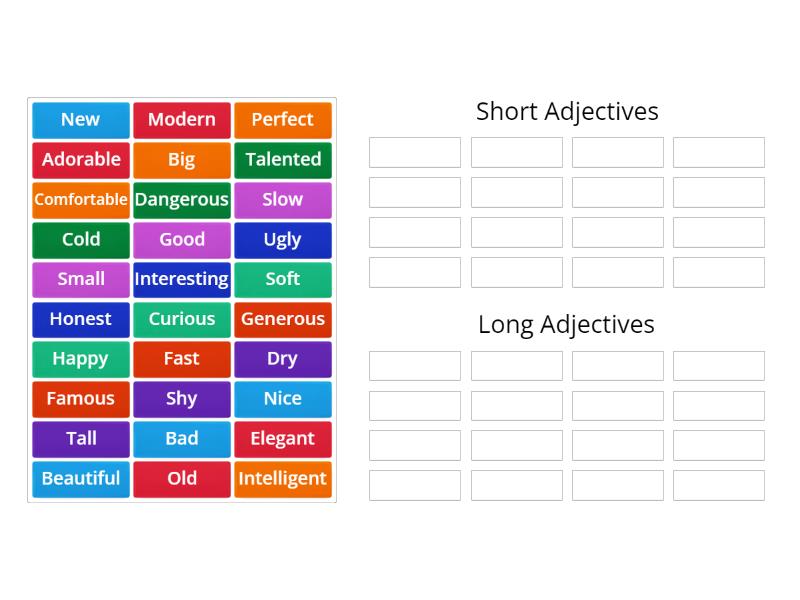Select the "Comfortable" adjective tile

[81, 200]
